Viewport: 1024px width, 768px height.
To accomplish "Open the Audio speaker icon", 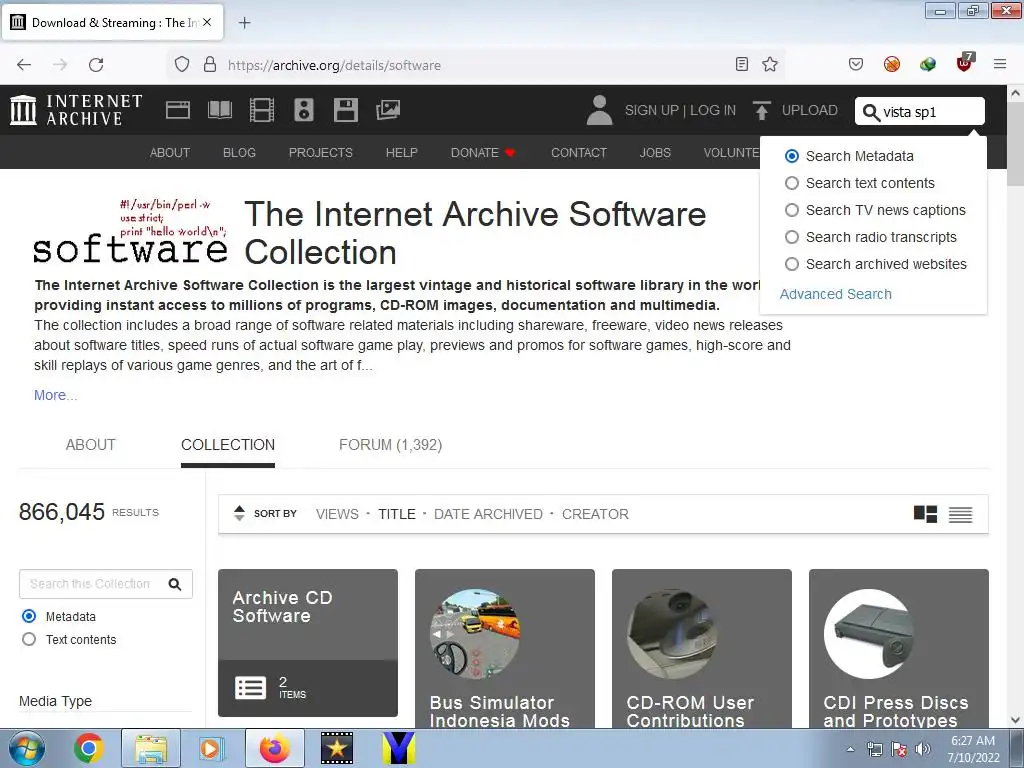I will pyautogui.click(x=304, y=110).
